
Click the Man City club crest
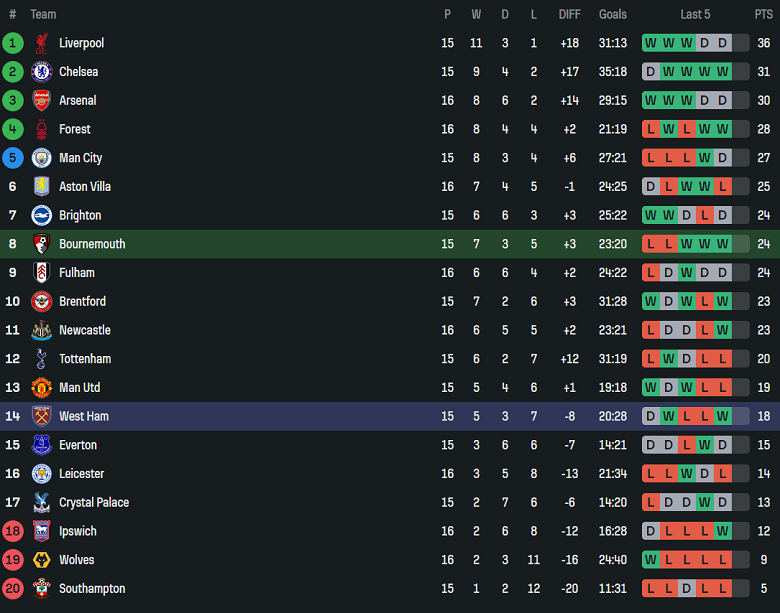(41, 158)
